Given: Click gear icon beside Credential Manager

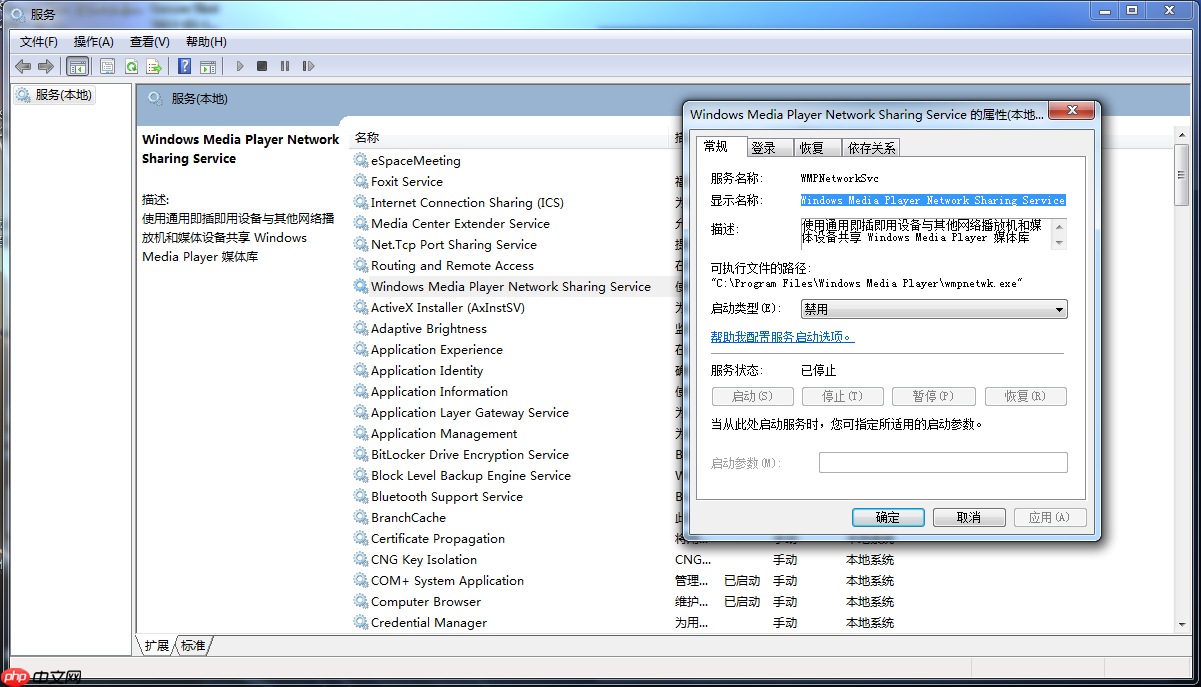Looking at the screenshot, I should [361, 622].
